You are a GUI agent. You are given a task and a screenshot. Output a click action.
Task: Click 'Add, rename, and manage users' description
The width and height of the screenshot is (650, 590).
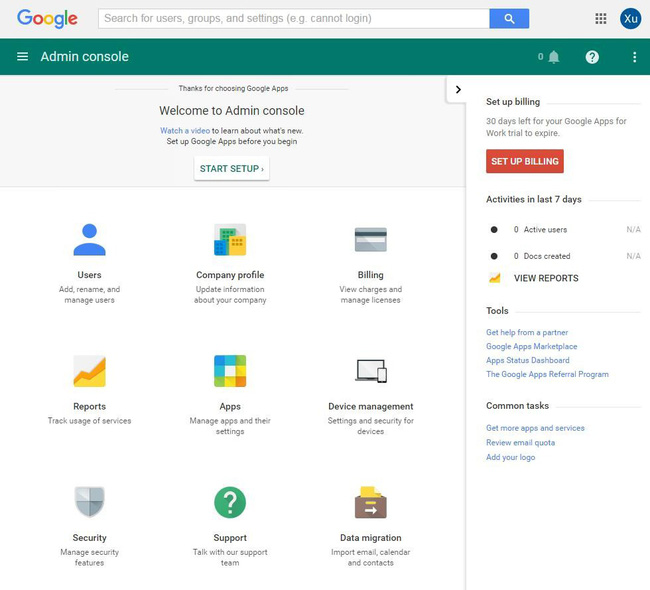(x=89, y=294)
